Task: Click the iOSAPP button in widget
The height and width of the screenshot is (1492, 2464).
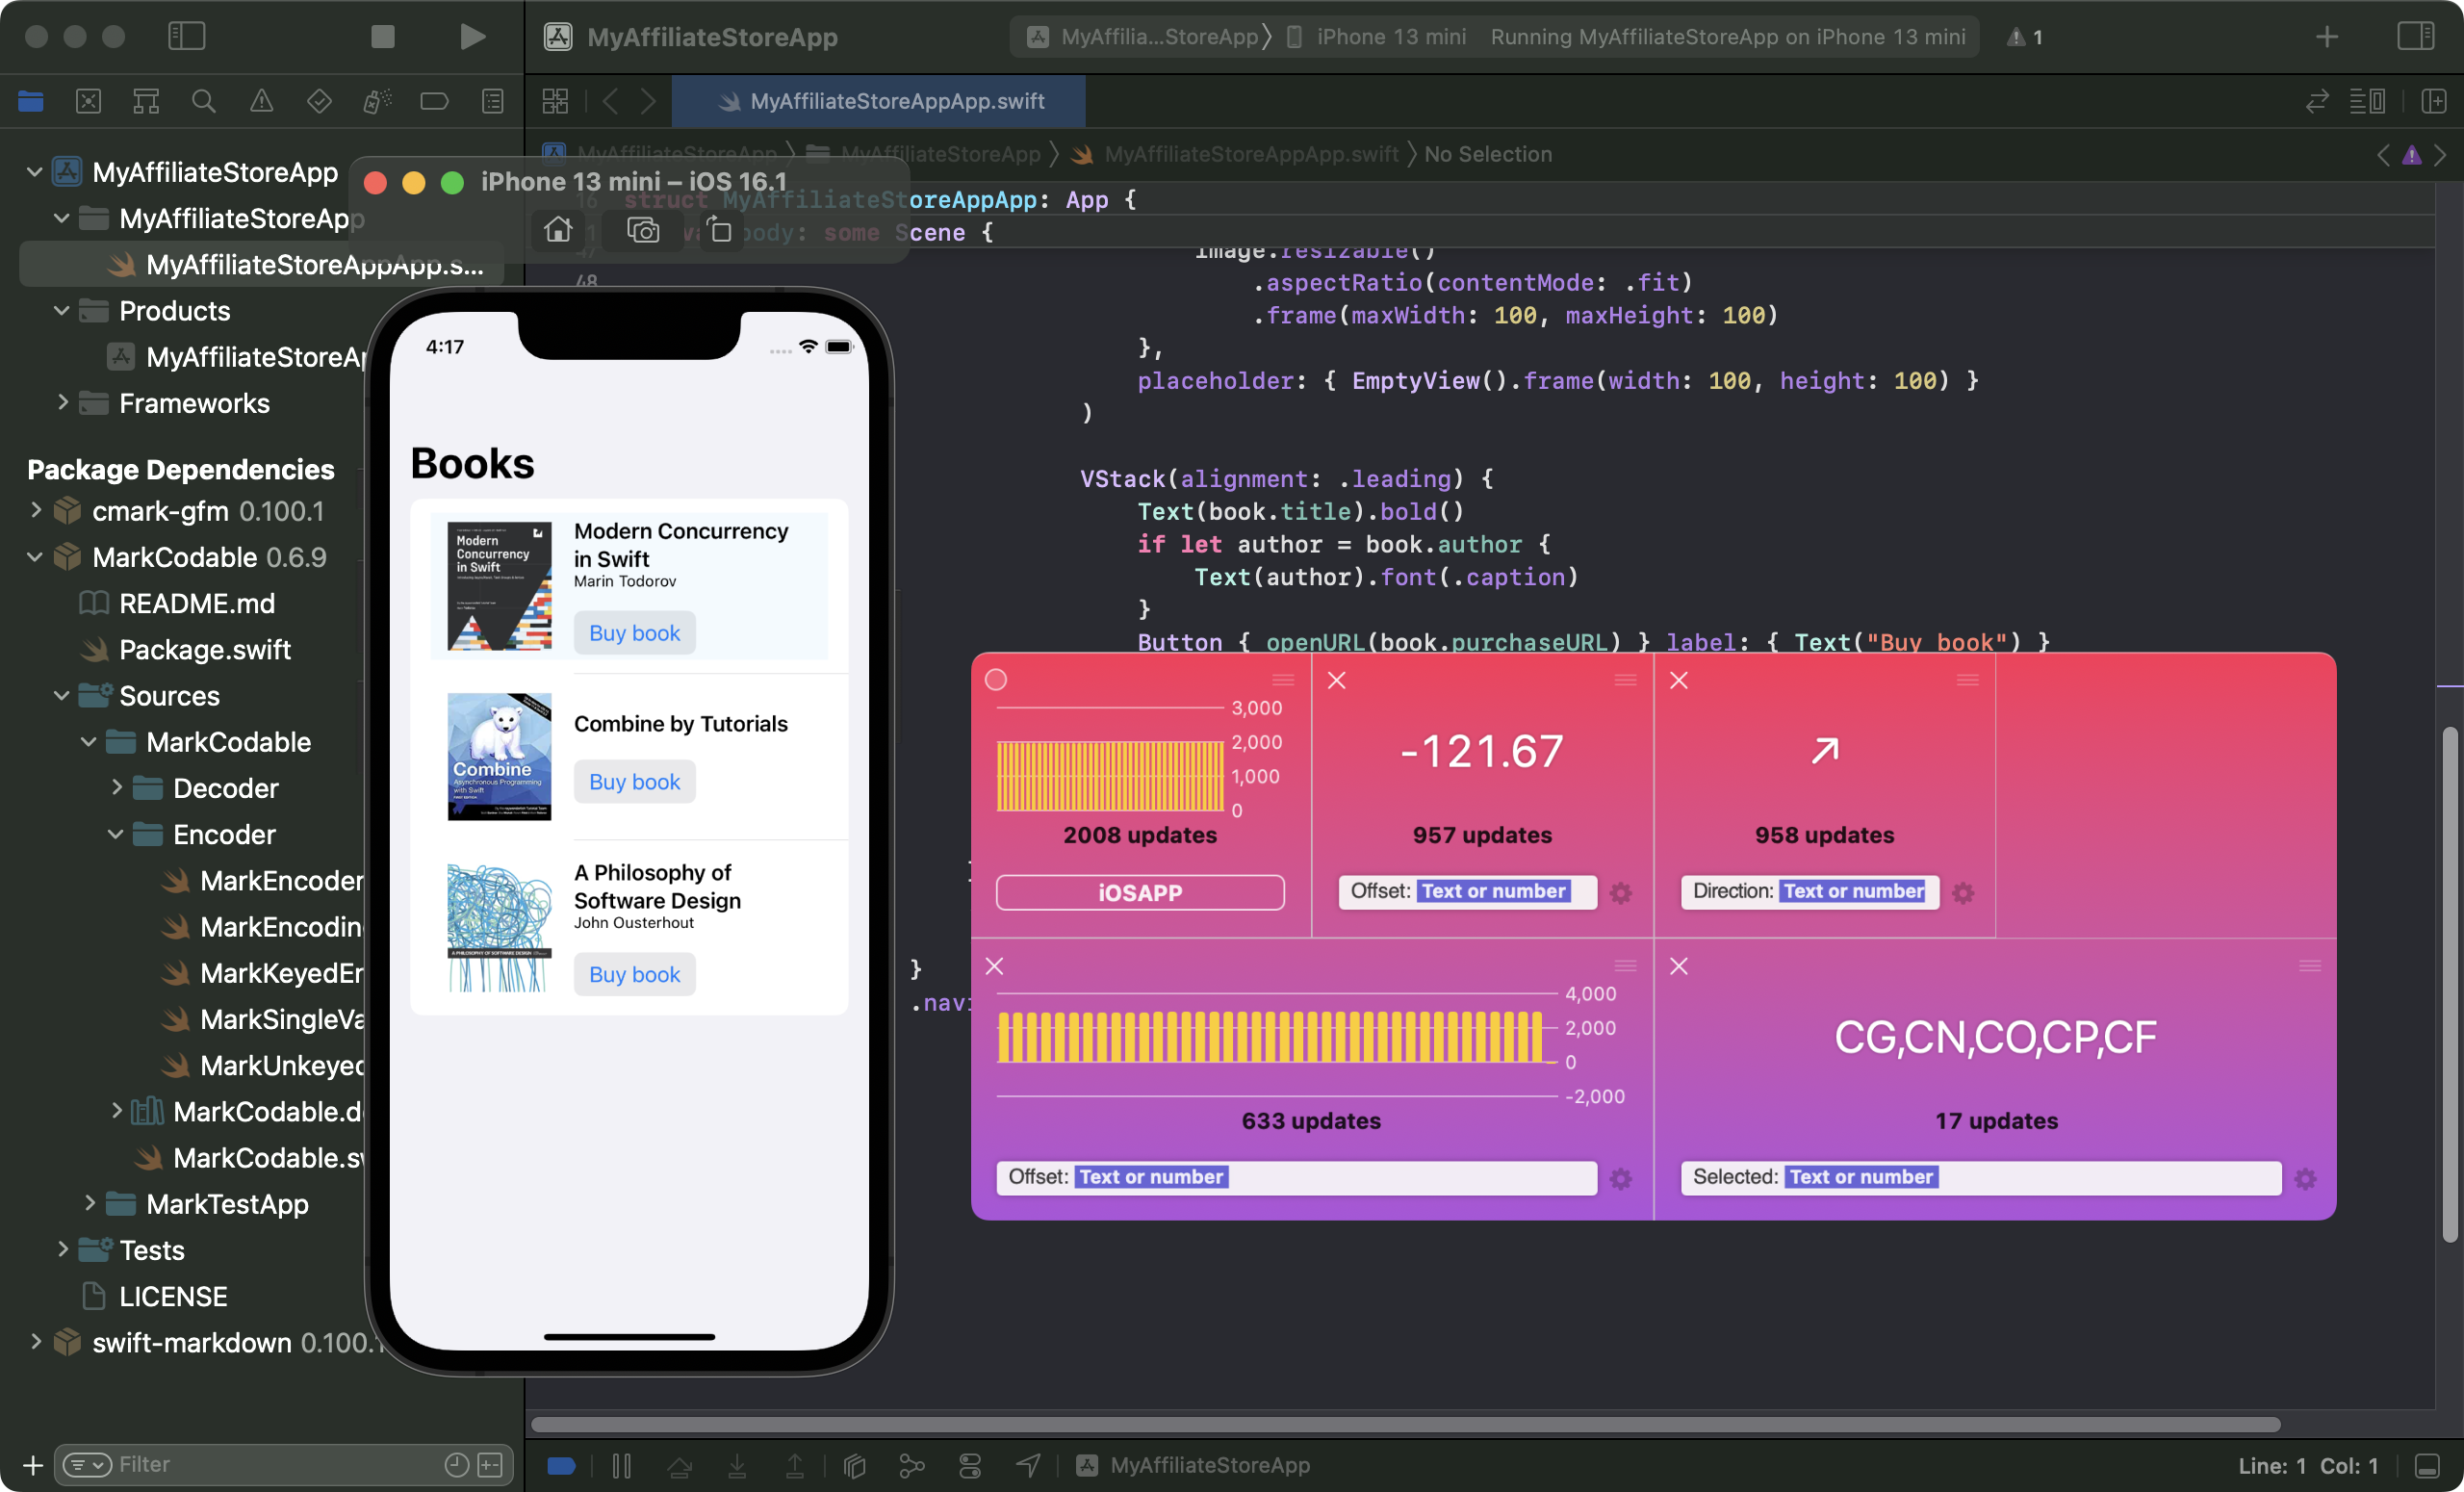Action: 1140,892
